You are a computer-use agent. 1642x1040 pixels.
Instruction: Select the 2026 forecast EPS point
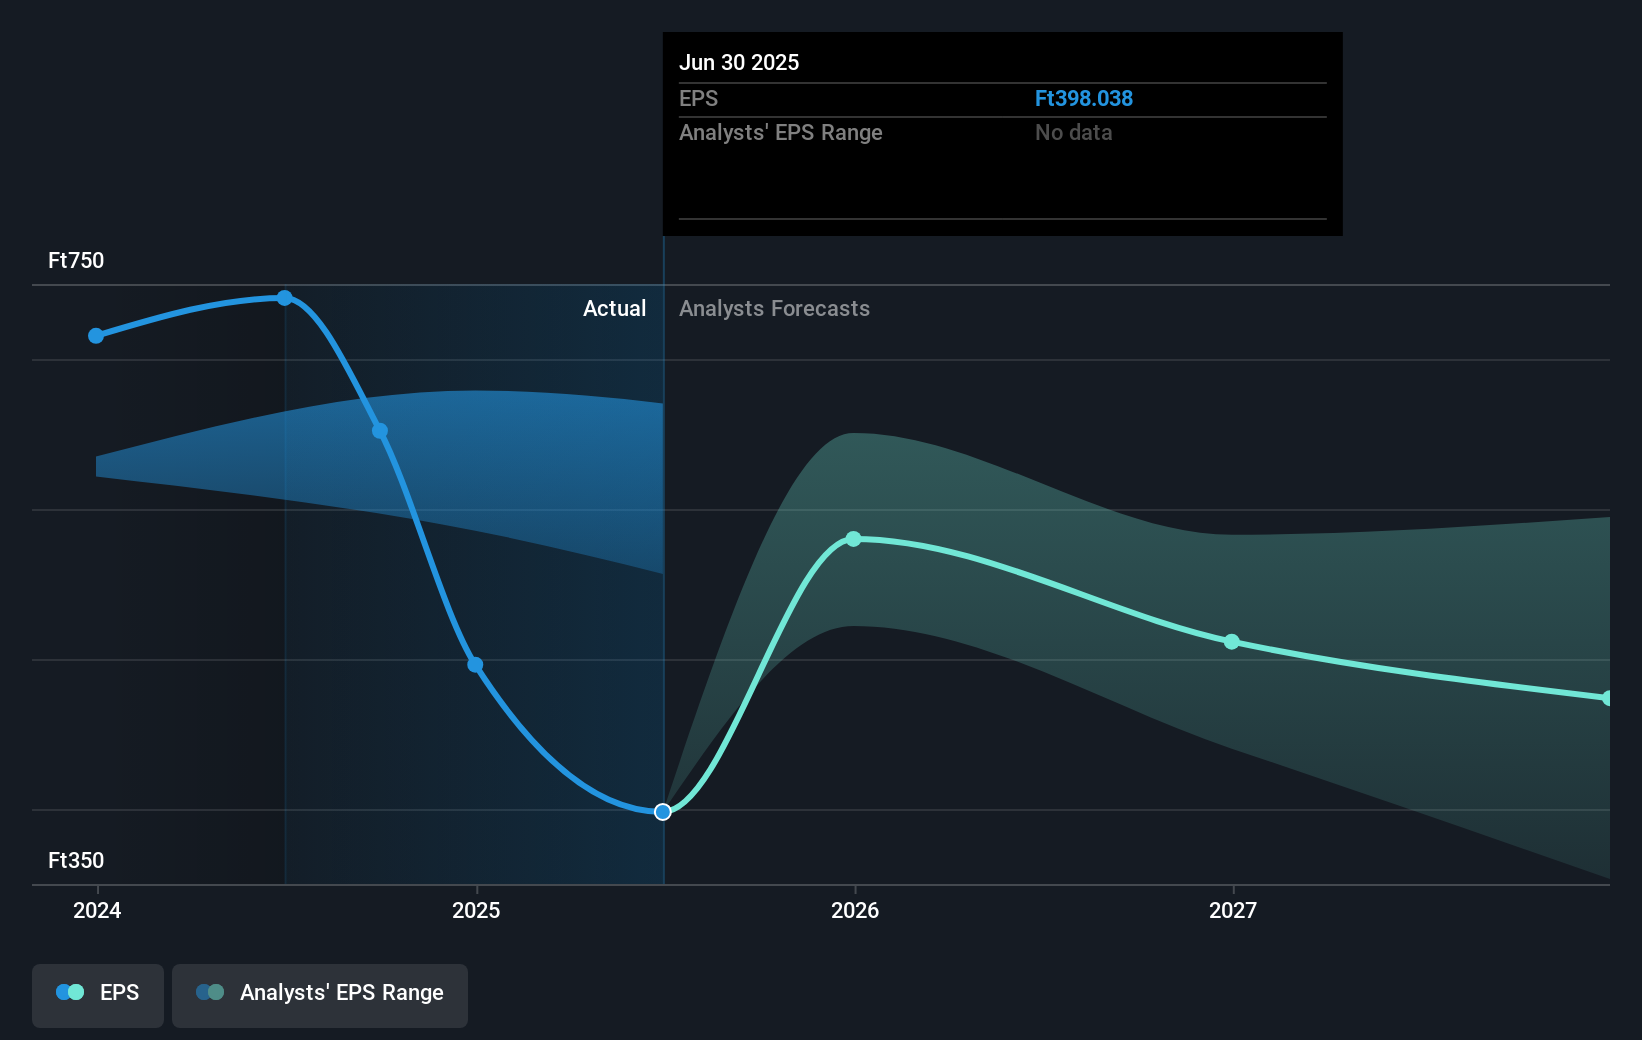point(853,539)
